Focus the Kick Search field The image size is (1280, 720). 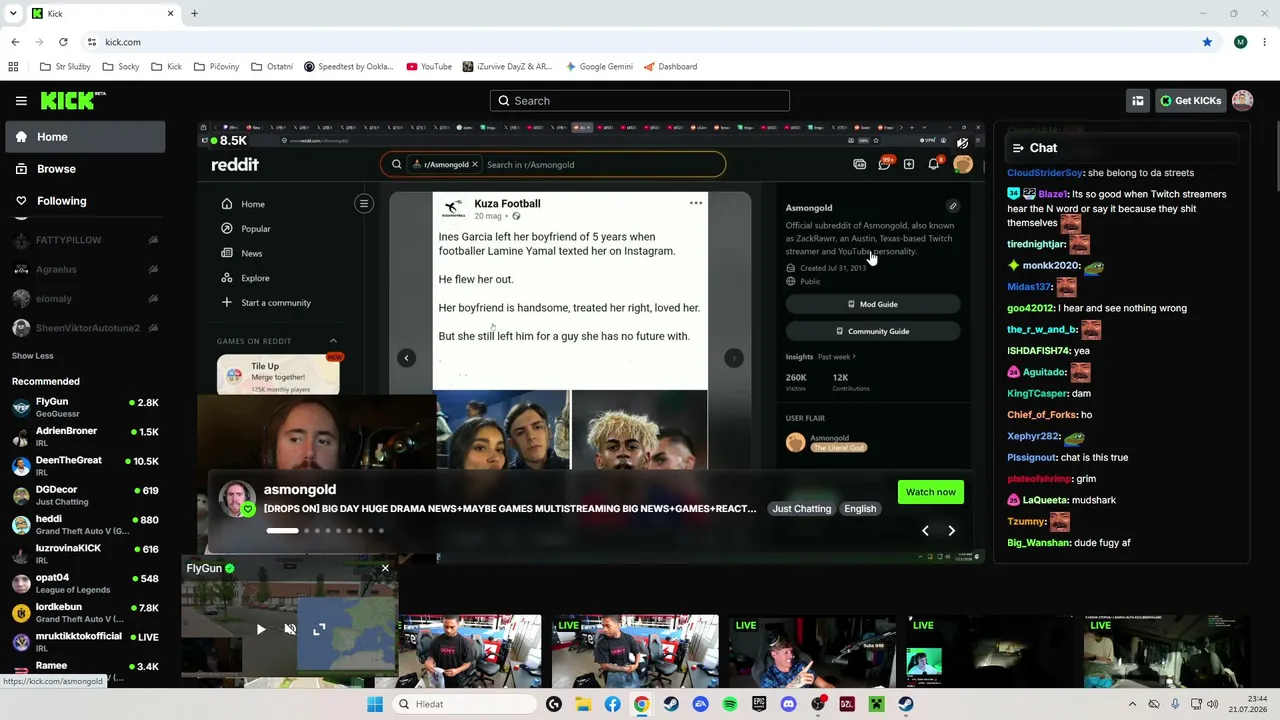[640, 101]
